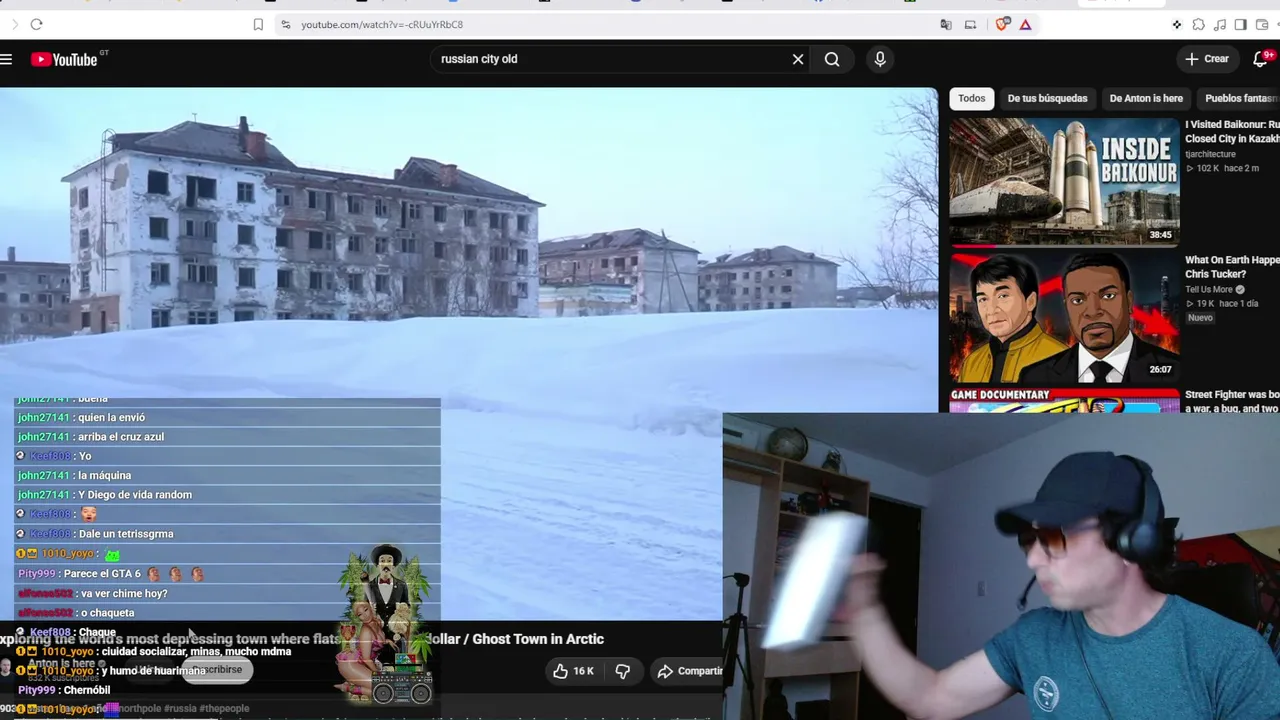Open site settings icon beside the URL
Image resolution: width=1280 pixels, height=720 pixels.
[x=285, y=24]
